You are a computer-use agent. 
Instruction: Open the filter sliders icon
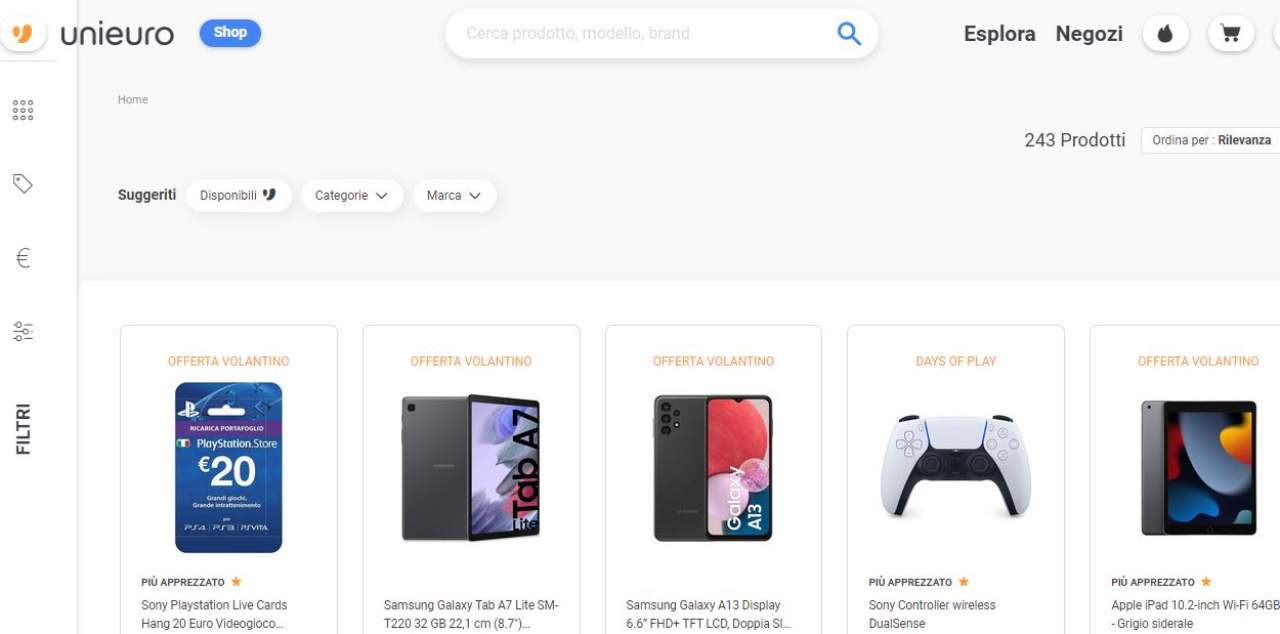pyautogui.click(x=23, y=331)
